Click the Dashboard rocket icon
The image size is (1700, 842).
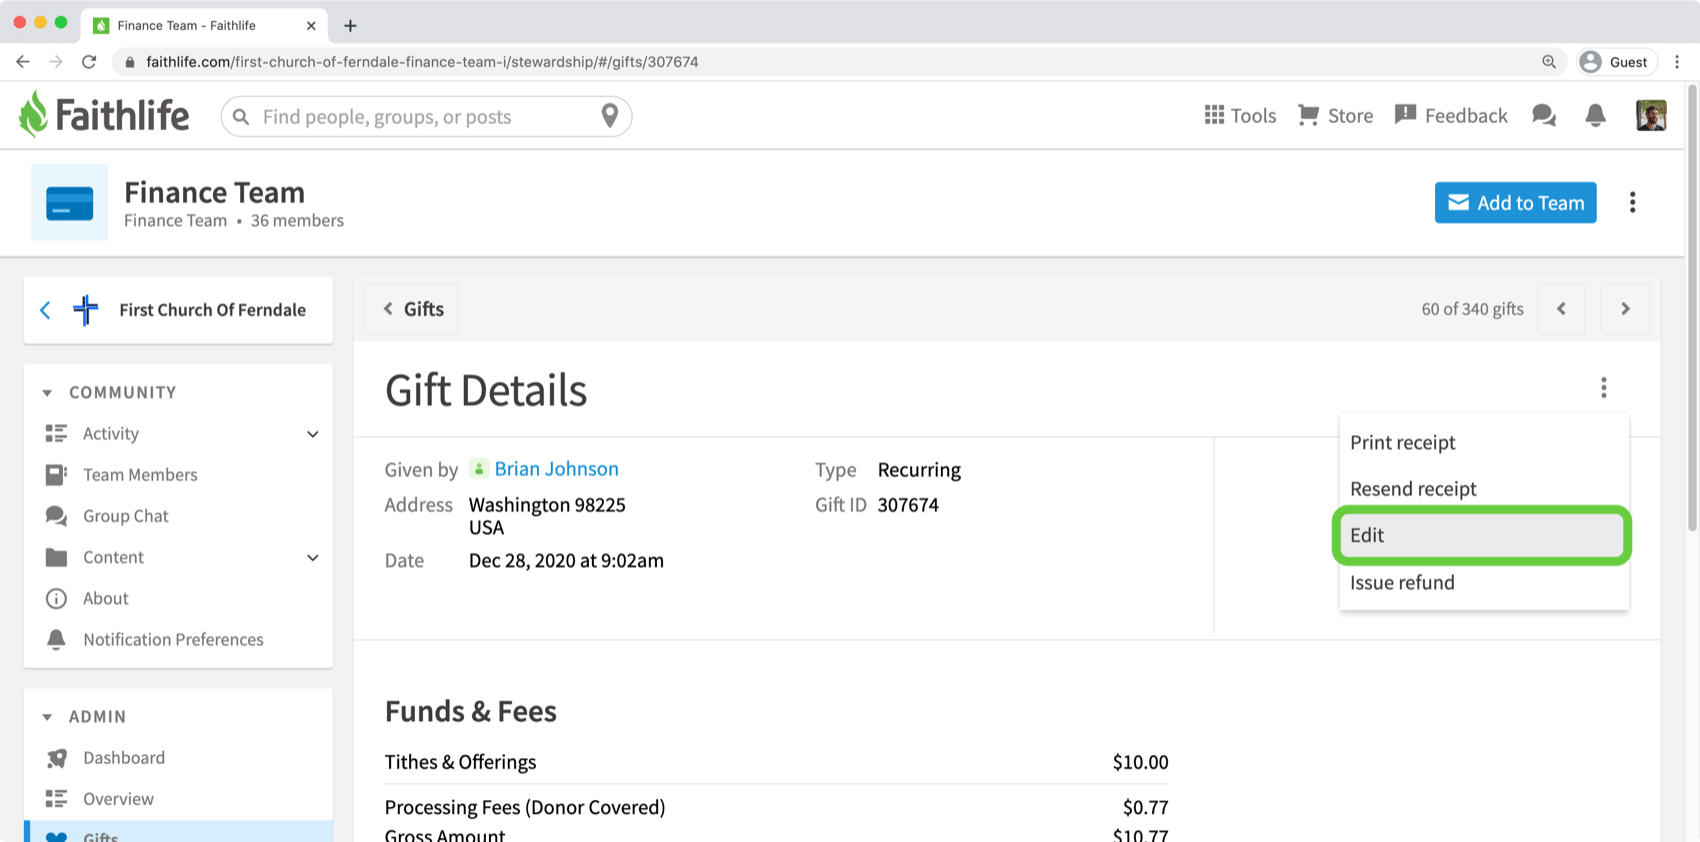click(56, 758)
